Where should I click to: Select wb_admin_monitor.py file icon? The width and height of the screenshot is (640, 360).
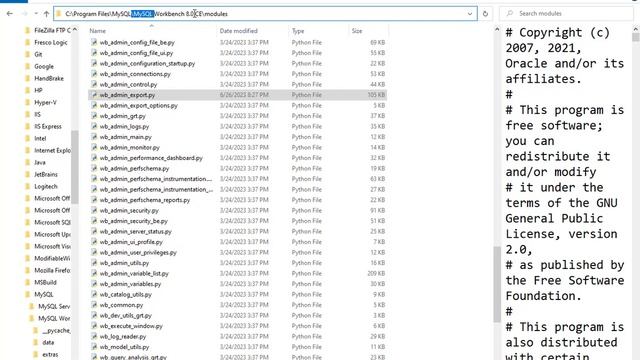coord(94,147)
